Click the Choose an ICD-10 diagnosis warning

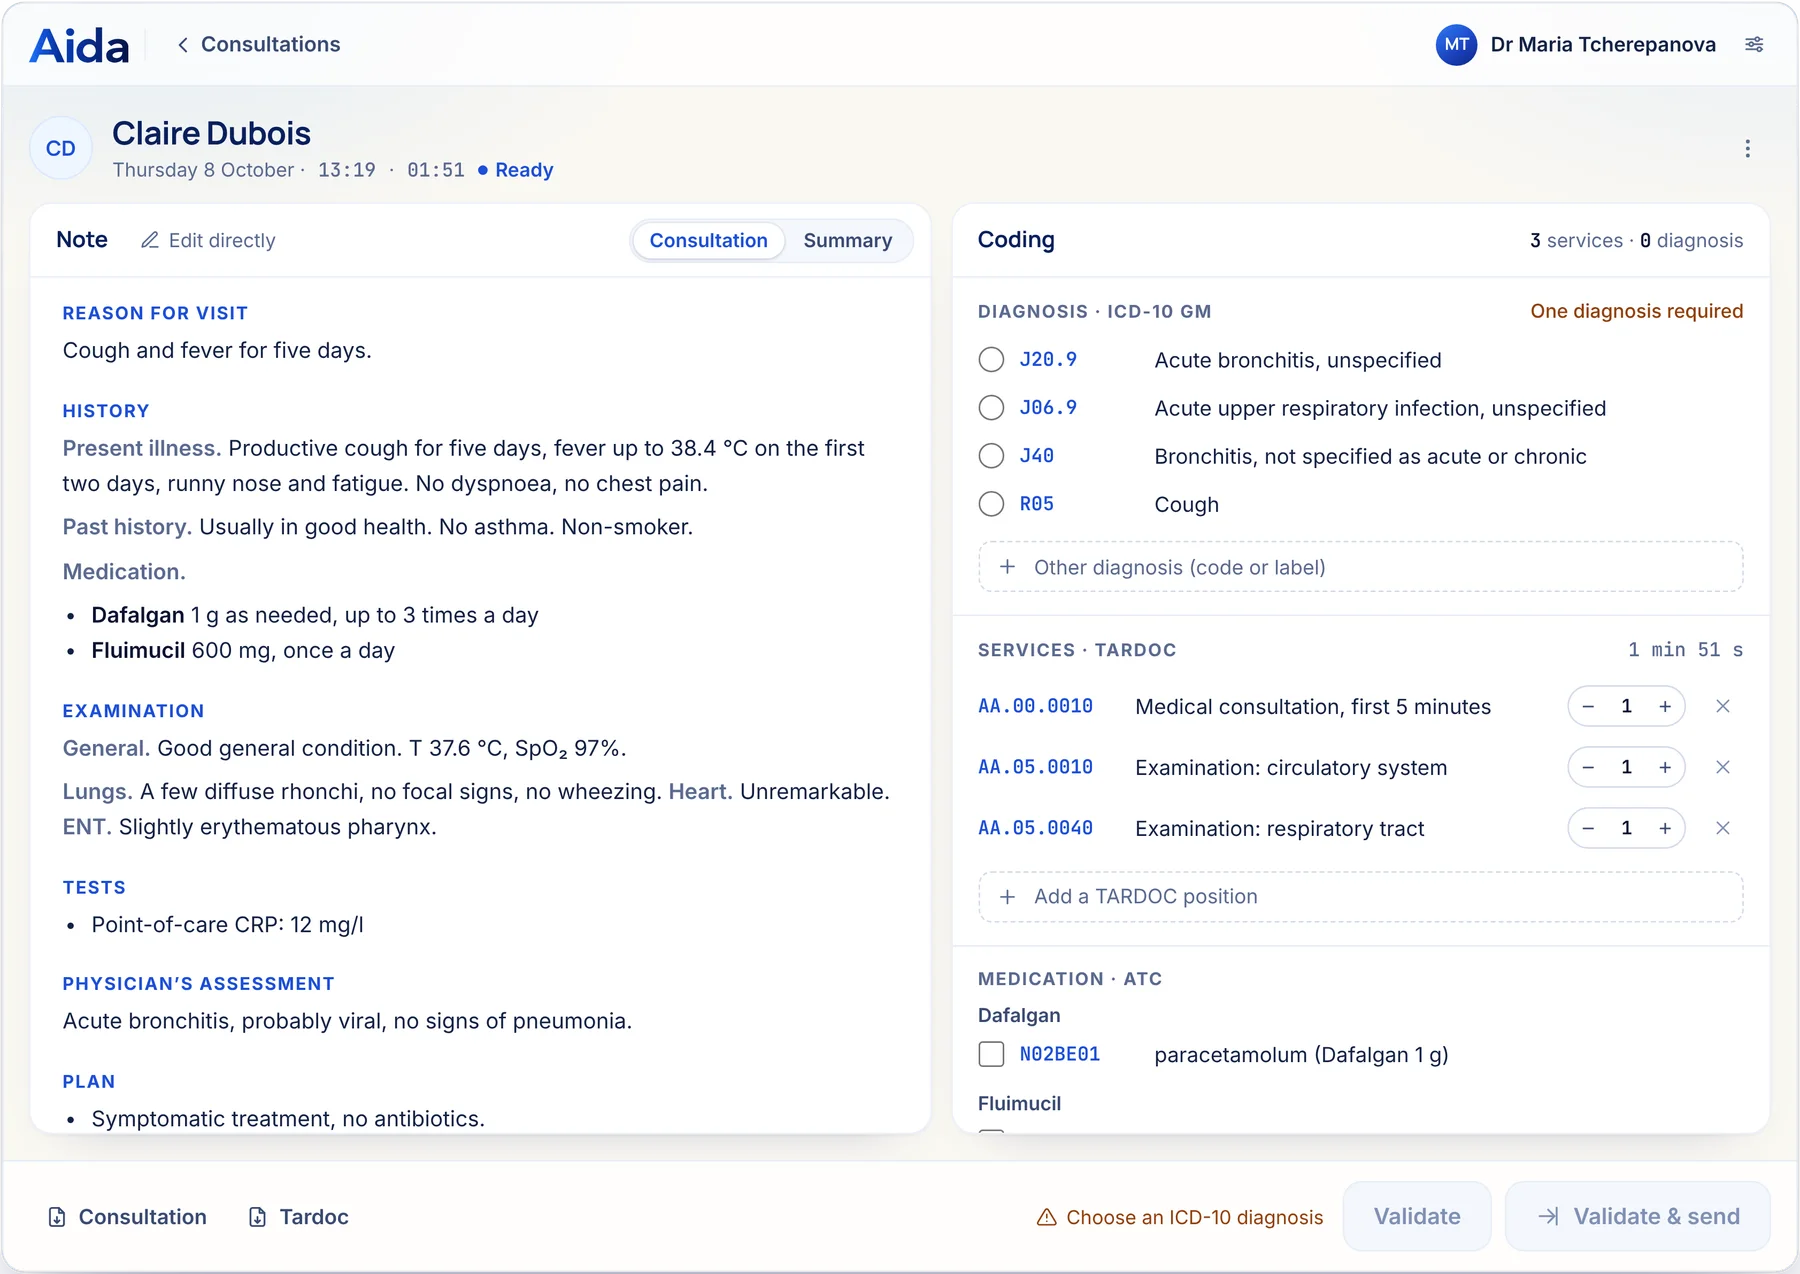coord(1180,1217)
